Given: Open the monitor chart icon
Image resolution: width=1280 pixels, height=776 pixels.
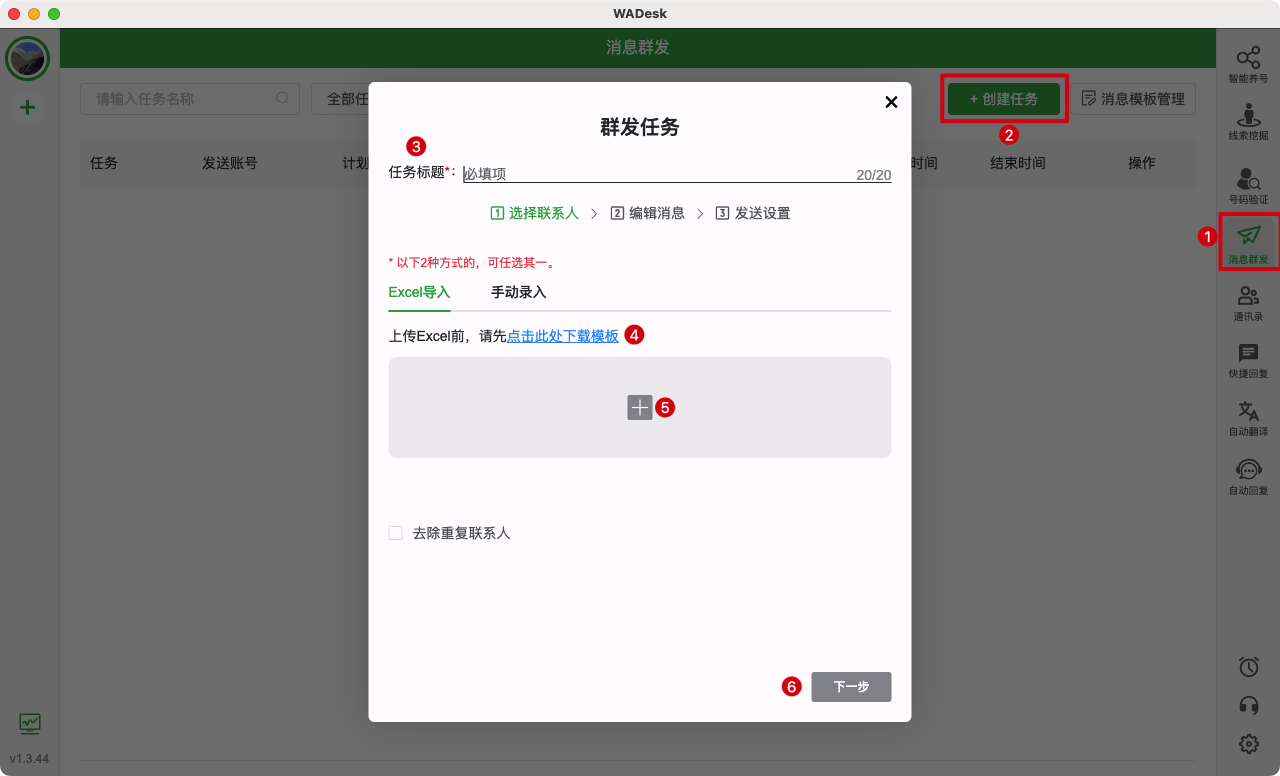Looking at the screenshot, I should pyautogui.click(x=30, y=722).
